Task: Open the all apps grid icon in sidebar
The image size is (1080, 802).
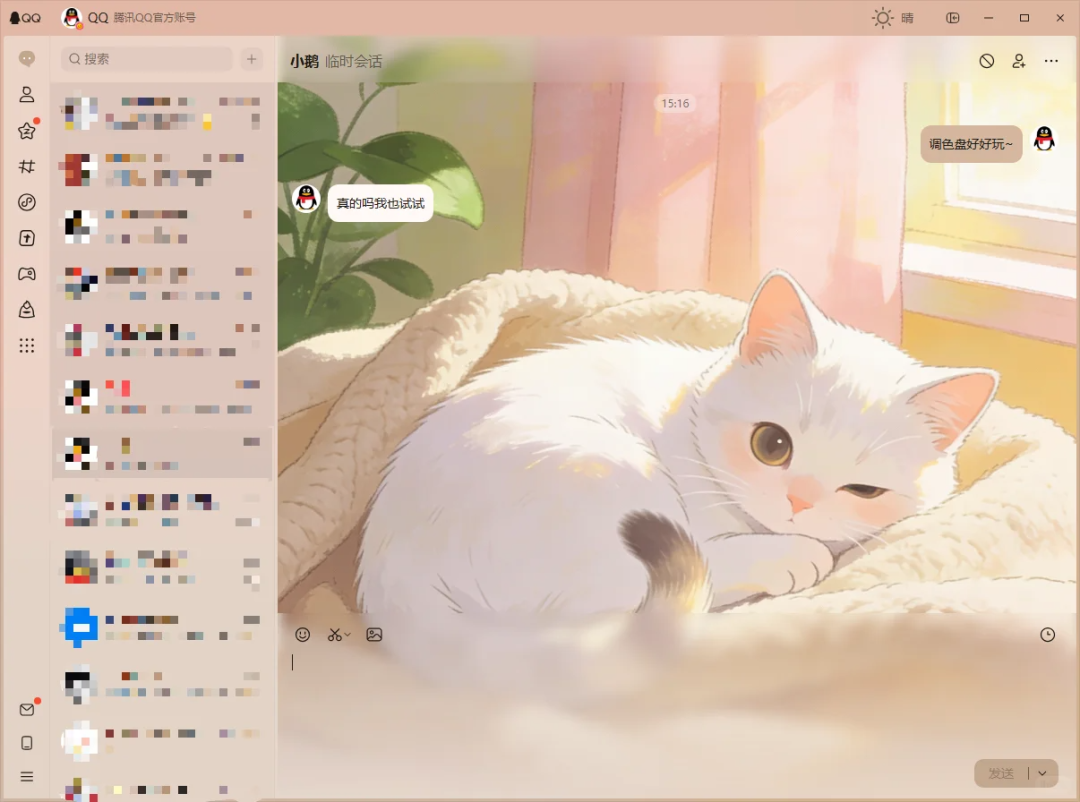Action: (27, 346)
